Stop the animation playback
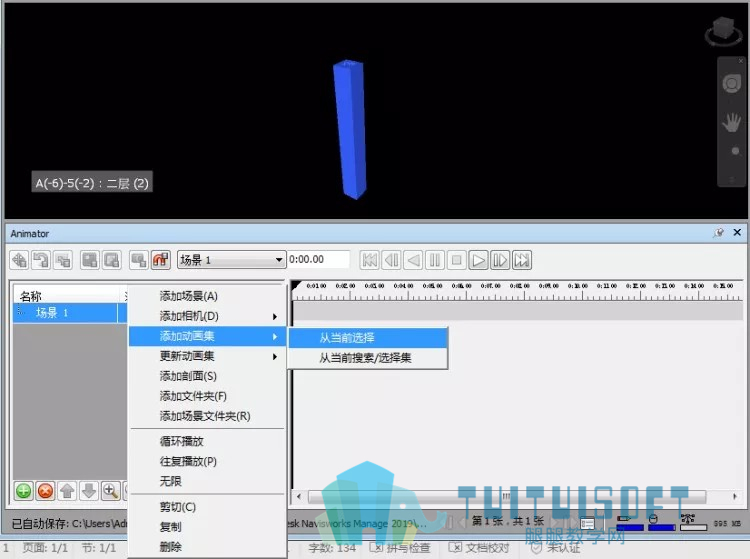The height and width of the screenshot is (559, 750). [457, 260]
